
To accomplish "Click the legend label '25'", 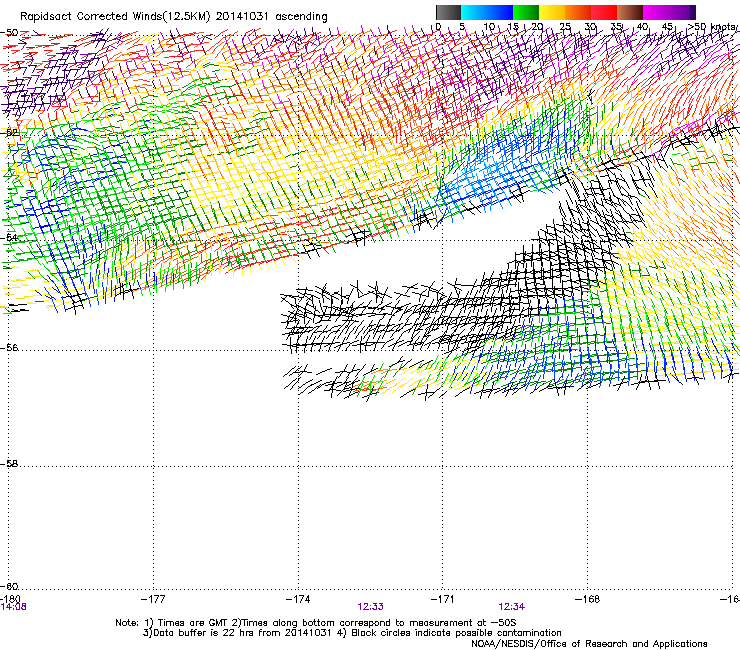I will pos(565,27).
